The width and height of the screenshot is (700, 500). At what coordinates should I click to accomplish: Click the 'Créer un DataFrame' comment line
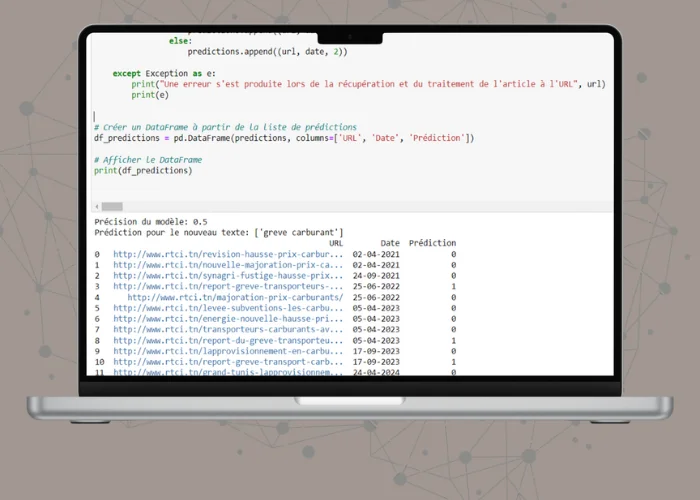click(225, 127)
